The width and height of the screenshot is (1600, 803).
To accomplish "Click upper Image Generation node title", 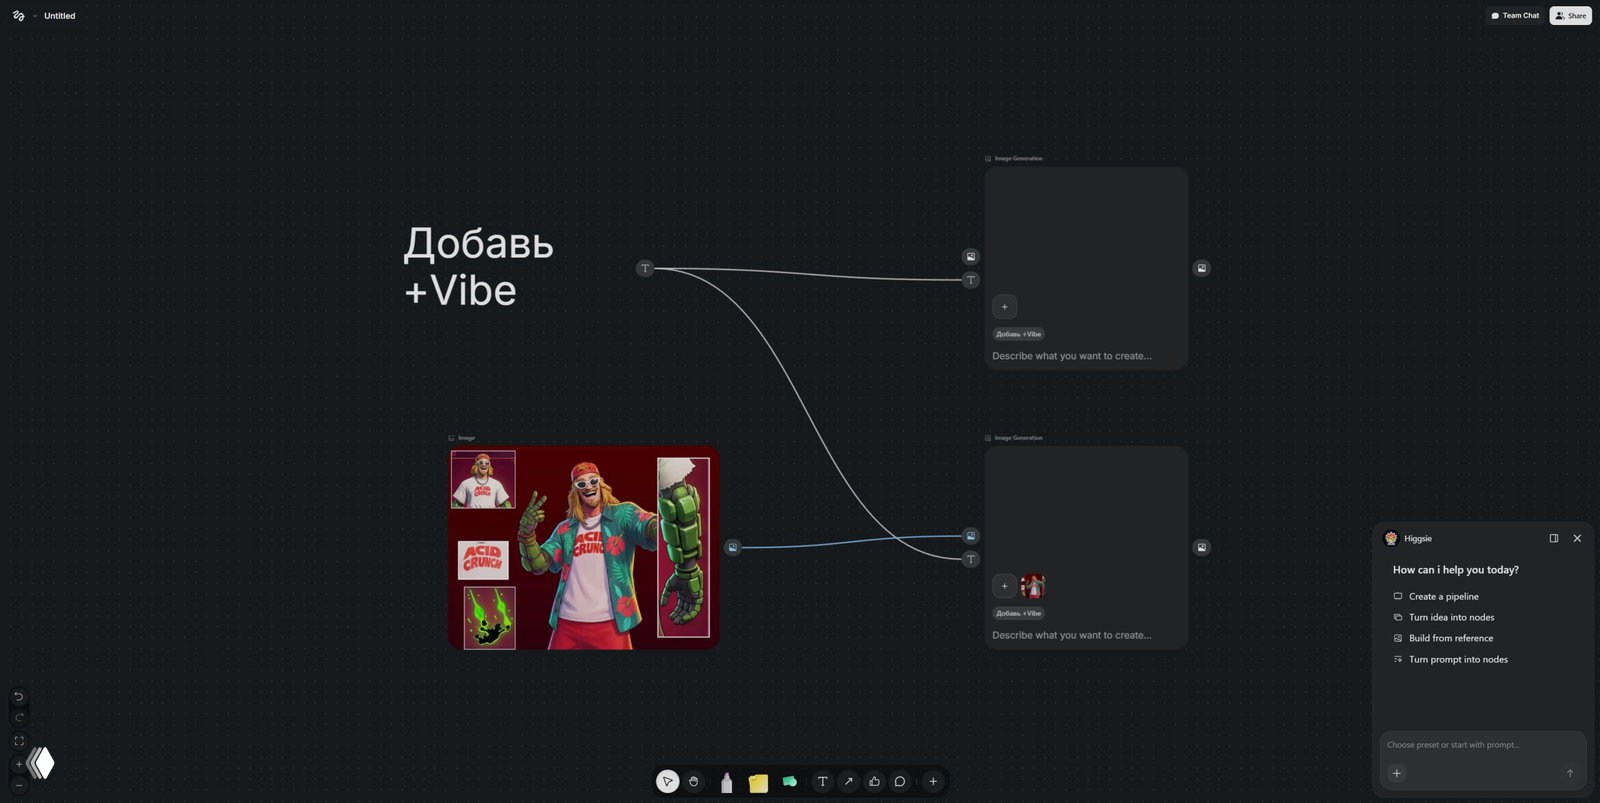I will tap(1018, 158).
